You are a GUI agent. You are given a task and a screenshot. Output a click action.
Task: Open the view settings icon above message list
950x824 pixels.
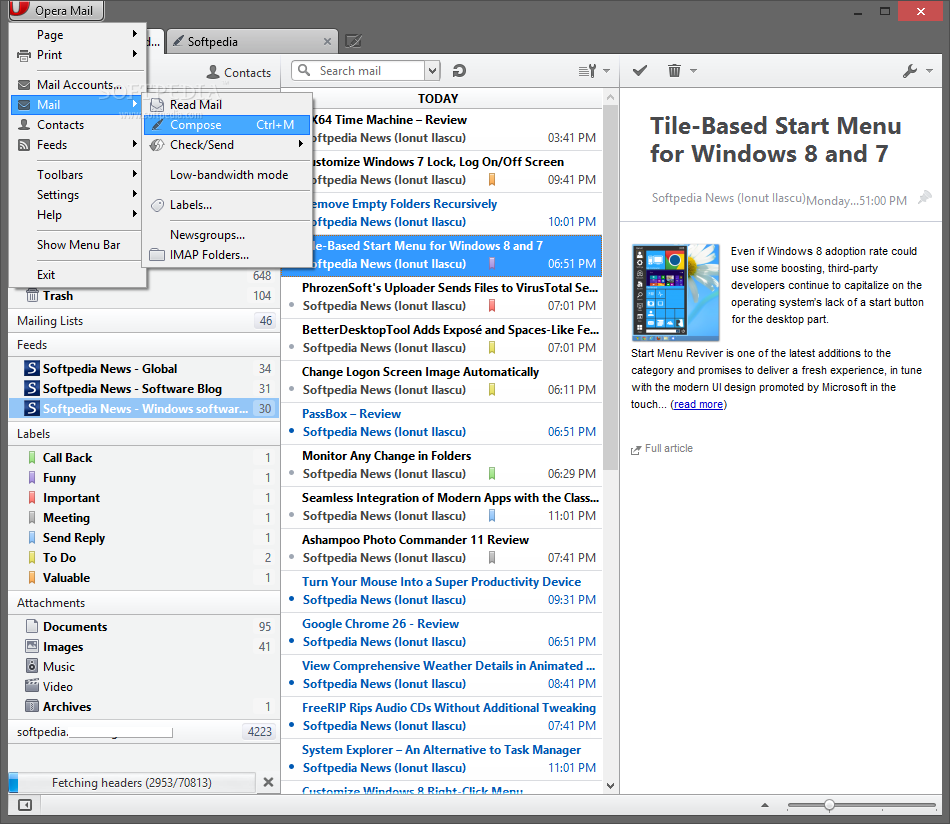click(587, 71)
